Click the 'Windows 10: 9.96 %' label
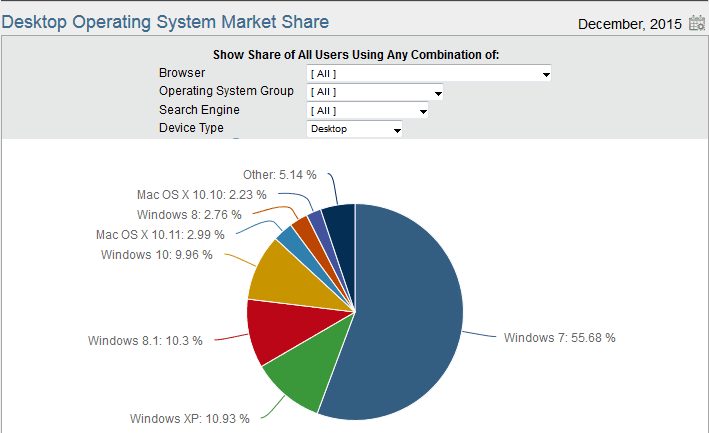Image resolution: width=709 pixels, height=433 pixels. (156, 254)
